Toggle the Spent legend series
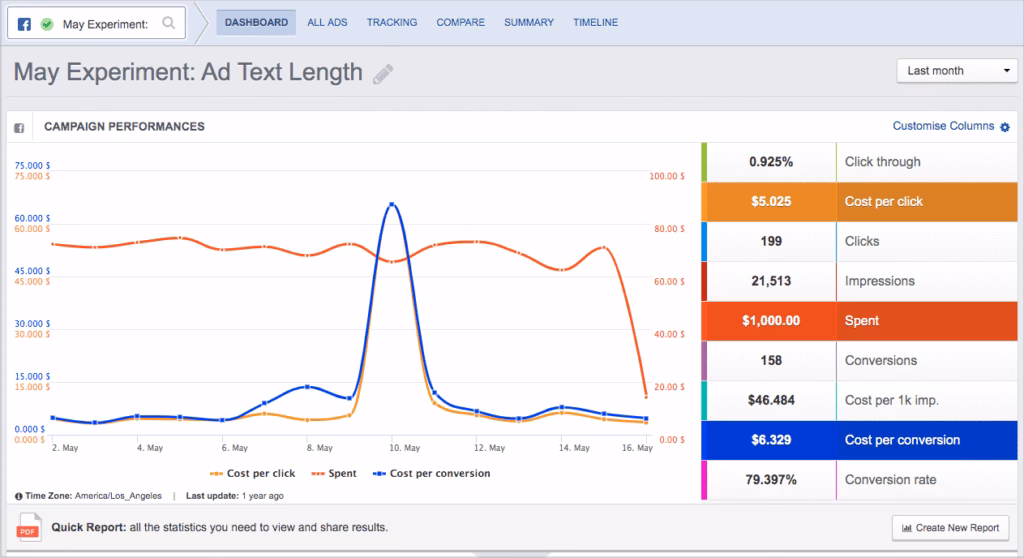 pos(335,473)
